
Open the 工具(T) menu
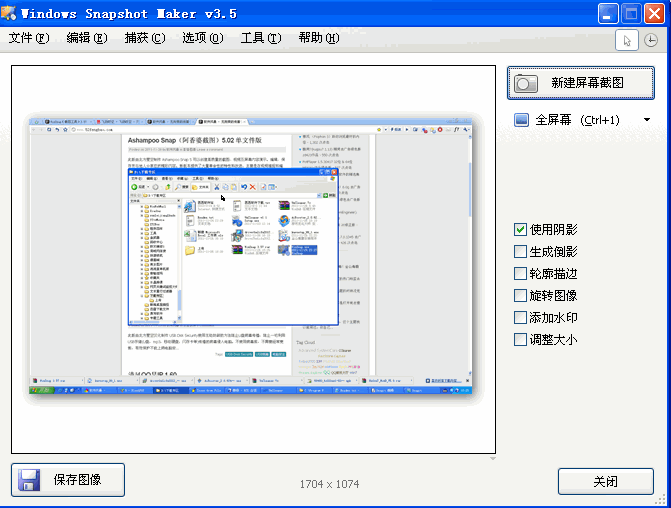coord(261,38)
